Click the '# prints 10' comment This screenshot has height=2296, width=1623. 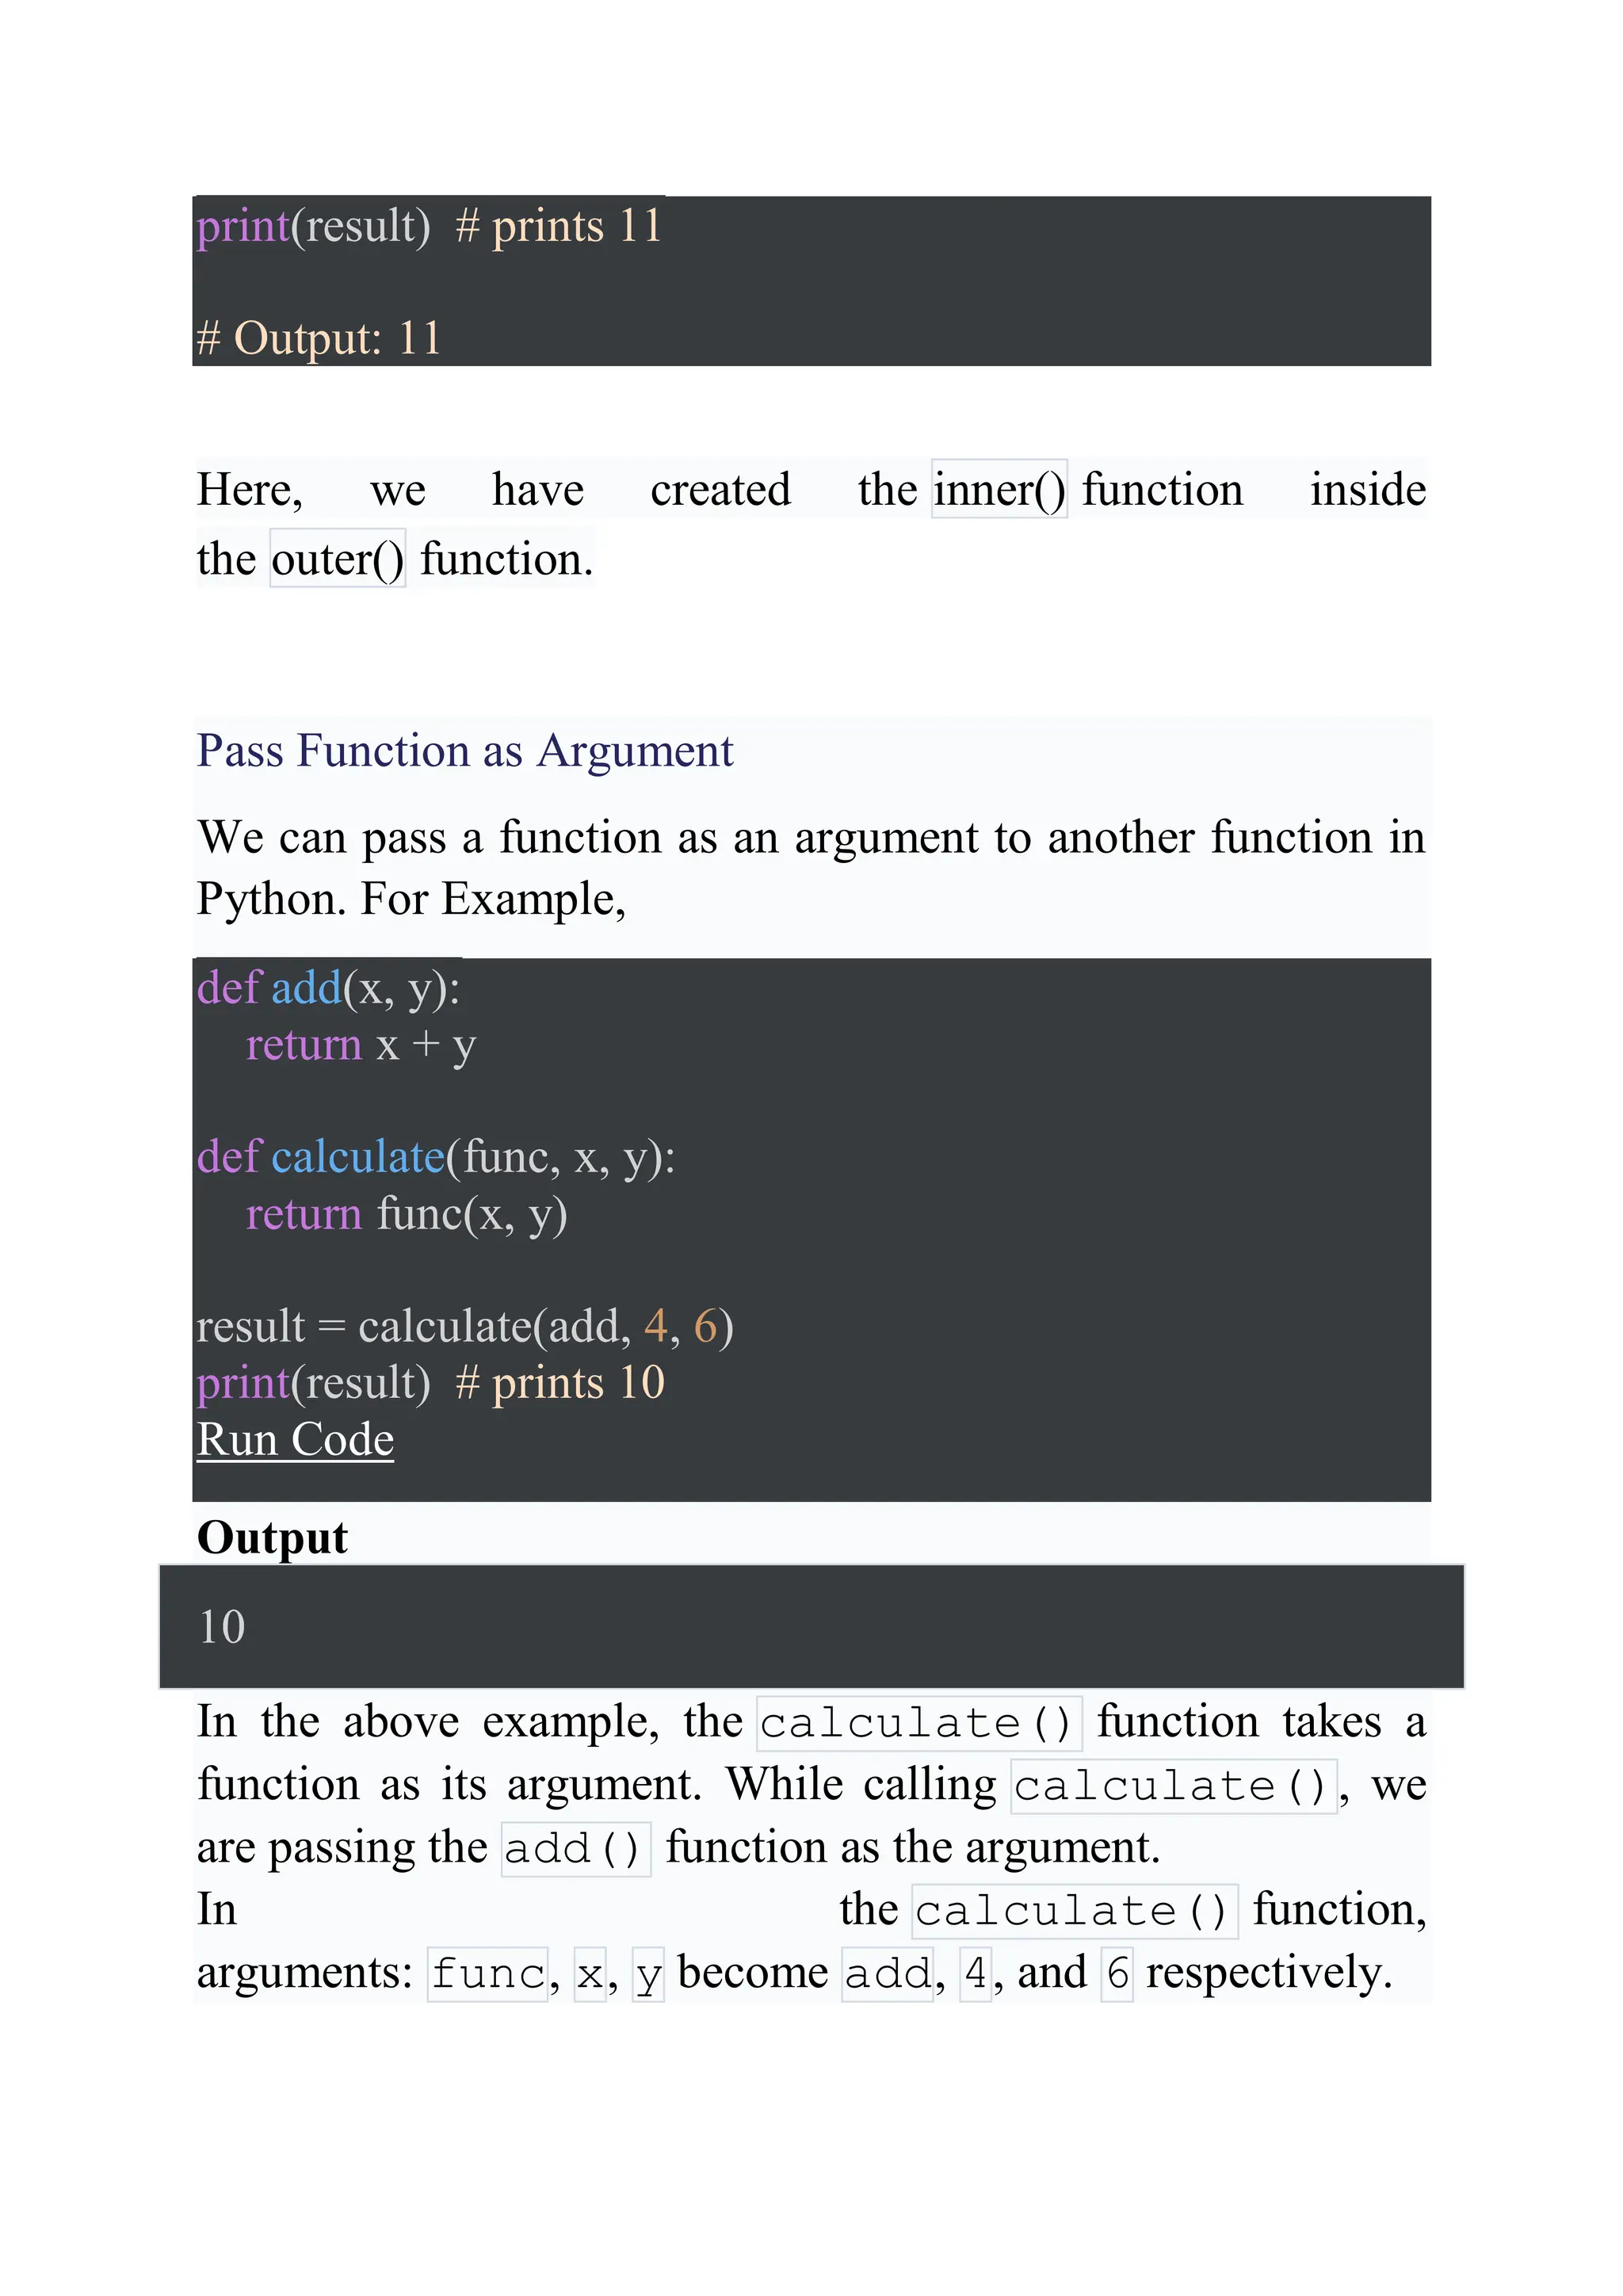[x=560, y=1383]
